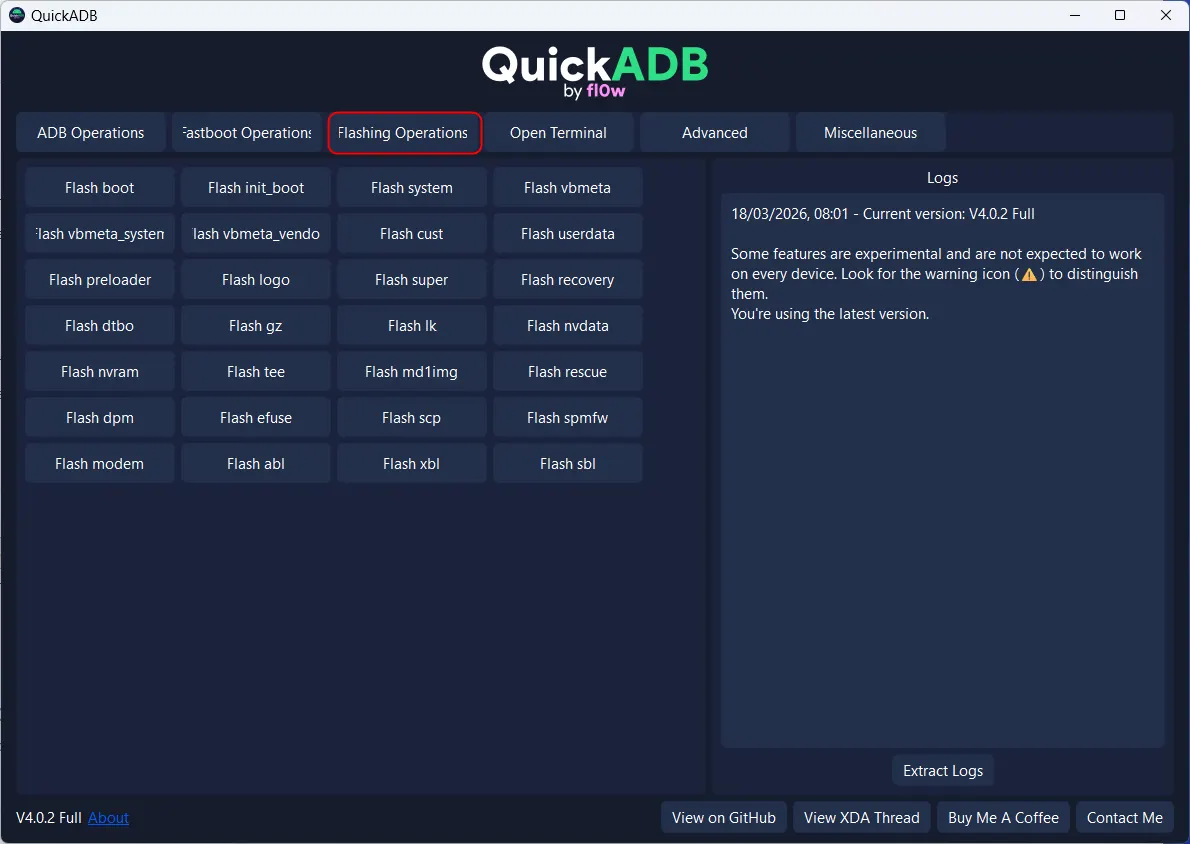Image resolution: width=1190 pixels, height=844 pixels.
Task: Click Flash recovery button
Action: tap(567, 280)
